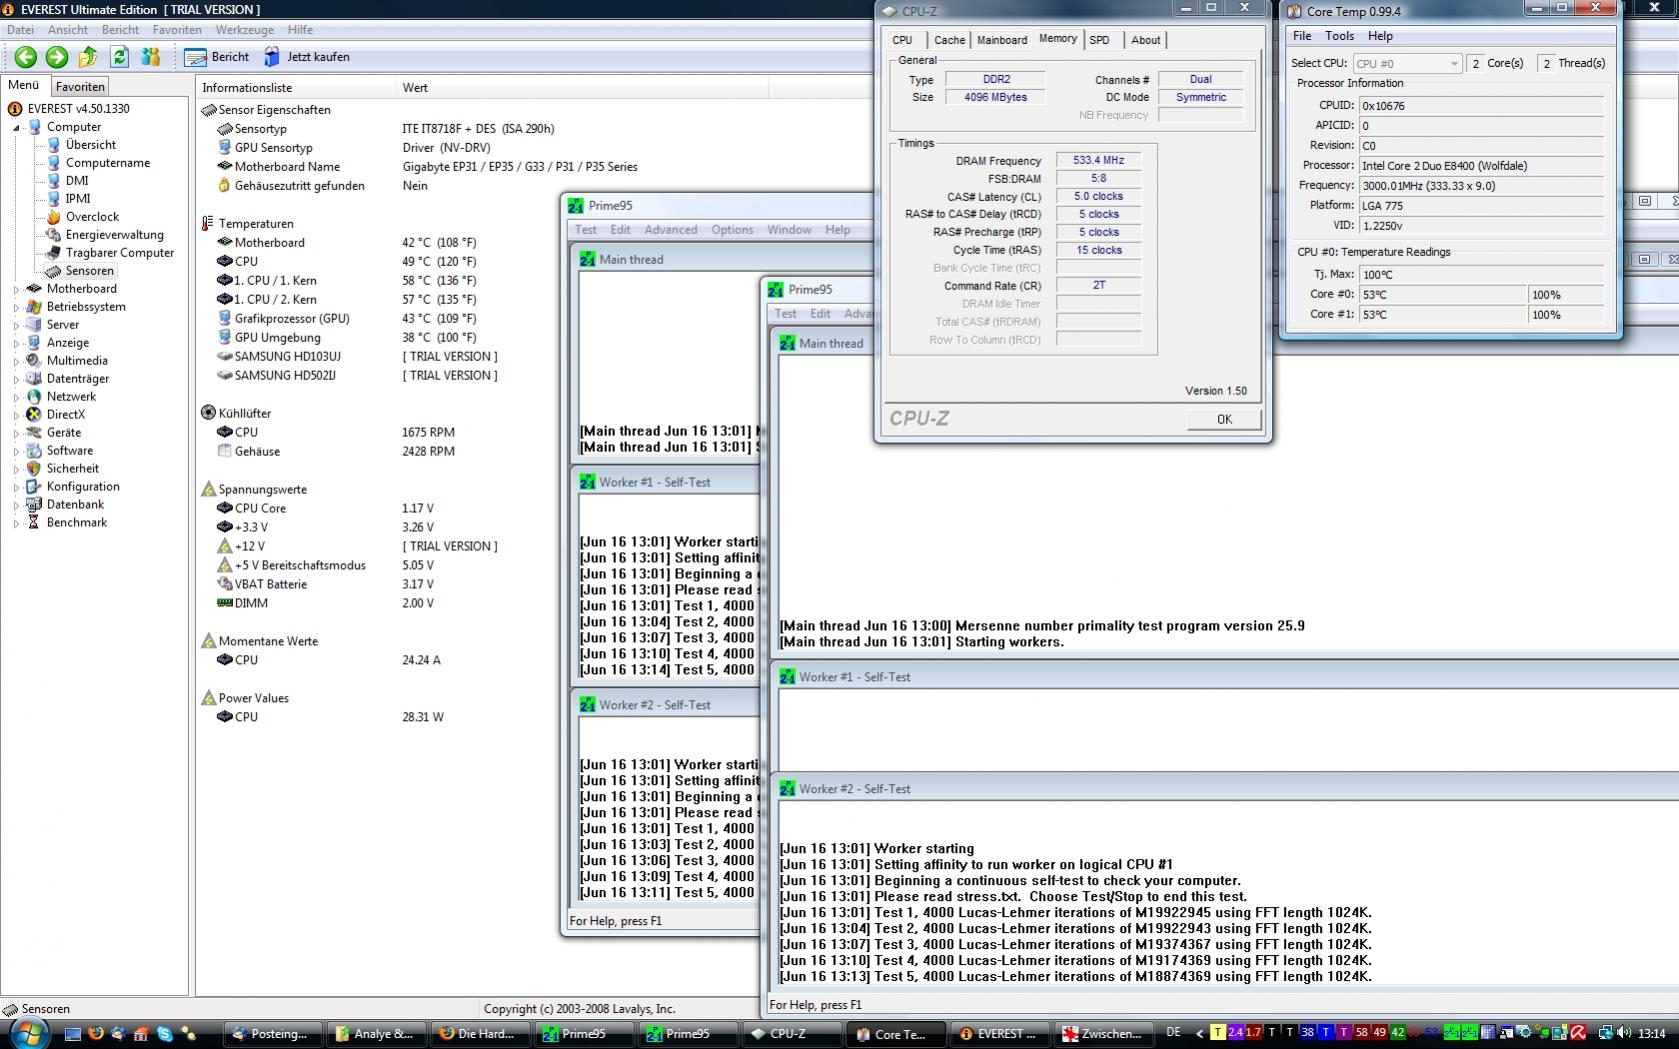Expand the Betriebssystem tree node
The height and width of the screenshot is (1049, 1679).
coord(16,307)
